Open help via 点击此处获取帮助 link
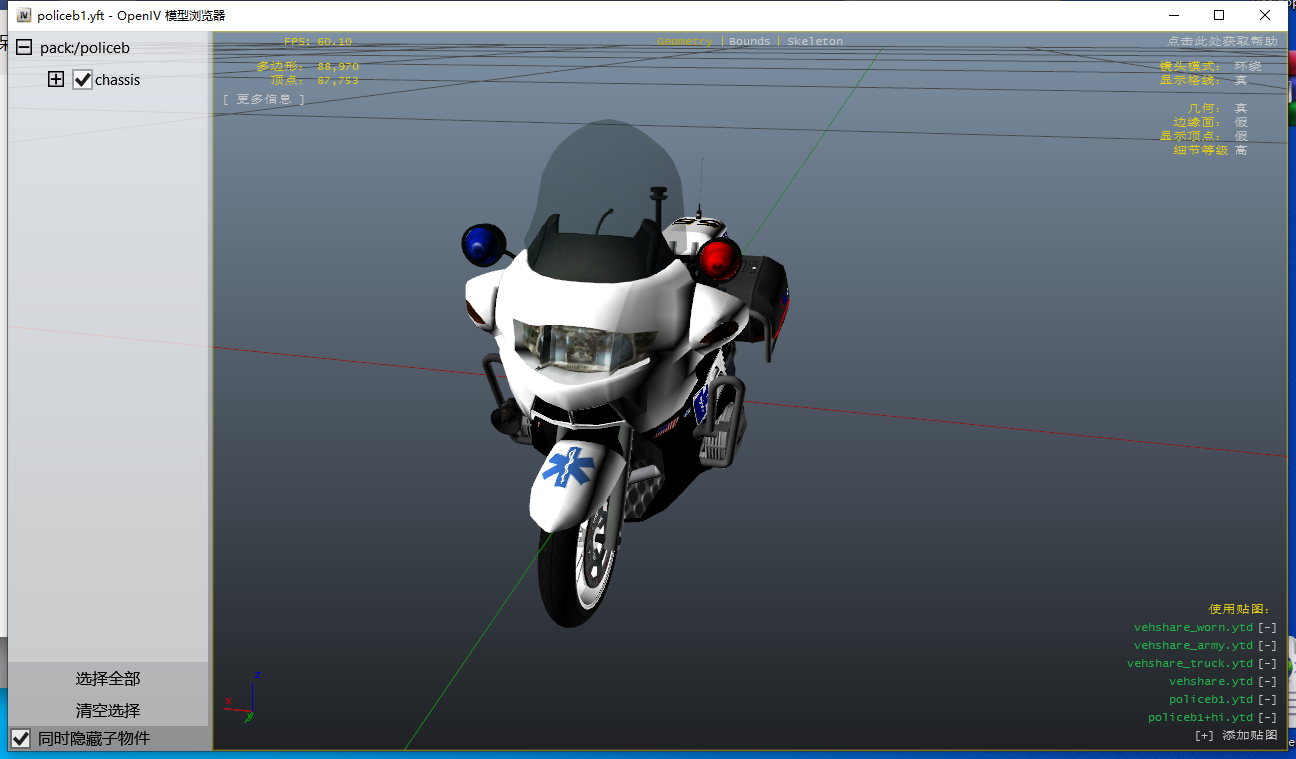Image resolution: width=1296 pixels, height=759 pixels. tap(1221, 42)
